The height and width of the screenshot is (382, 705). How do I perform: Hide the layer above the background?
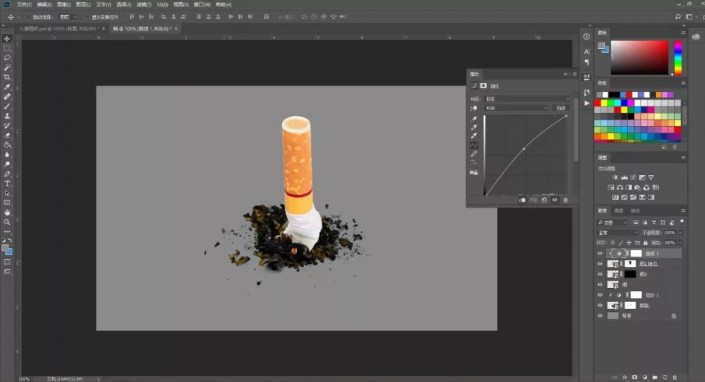tap(600, 306)
